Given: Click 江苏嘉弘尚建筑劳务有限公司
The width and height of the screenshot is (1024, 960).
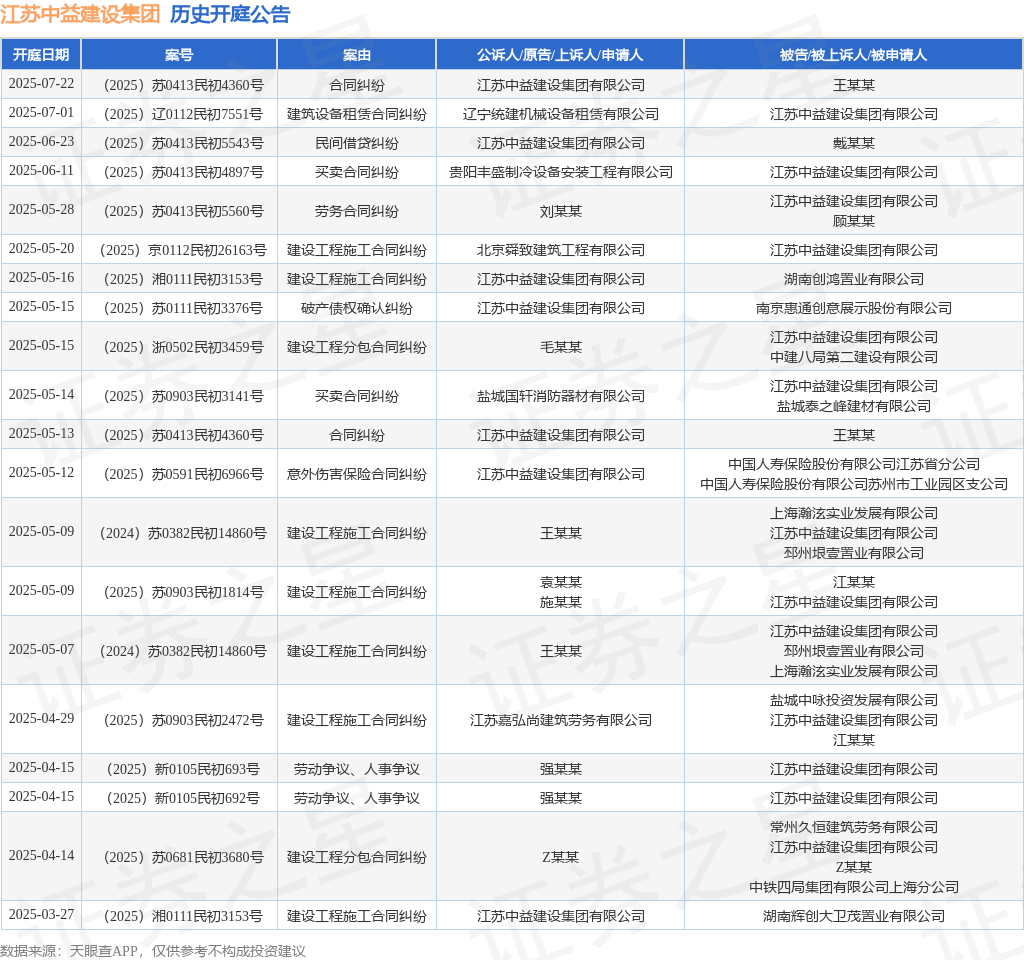Looking at the screenshot, I should (x=560, y=720).
